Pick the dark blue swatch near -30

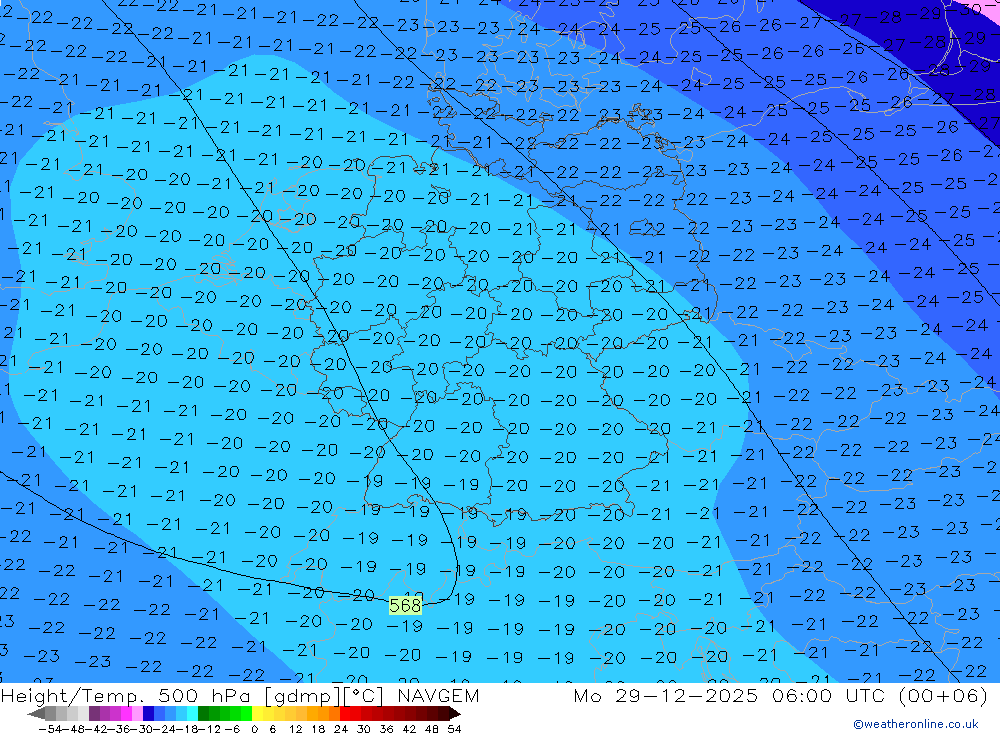149,714
